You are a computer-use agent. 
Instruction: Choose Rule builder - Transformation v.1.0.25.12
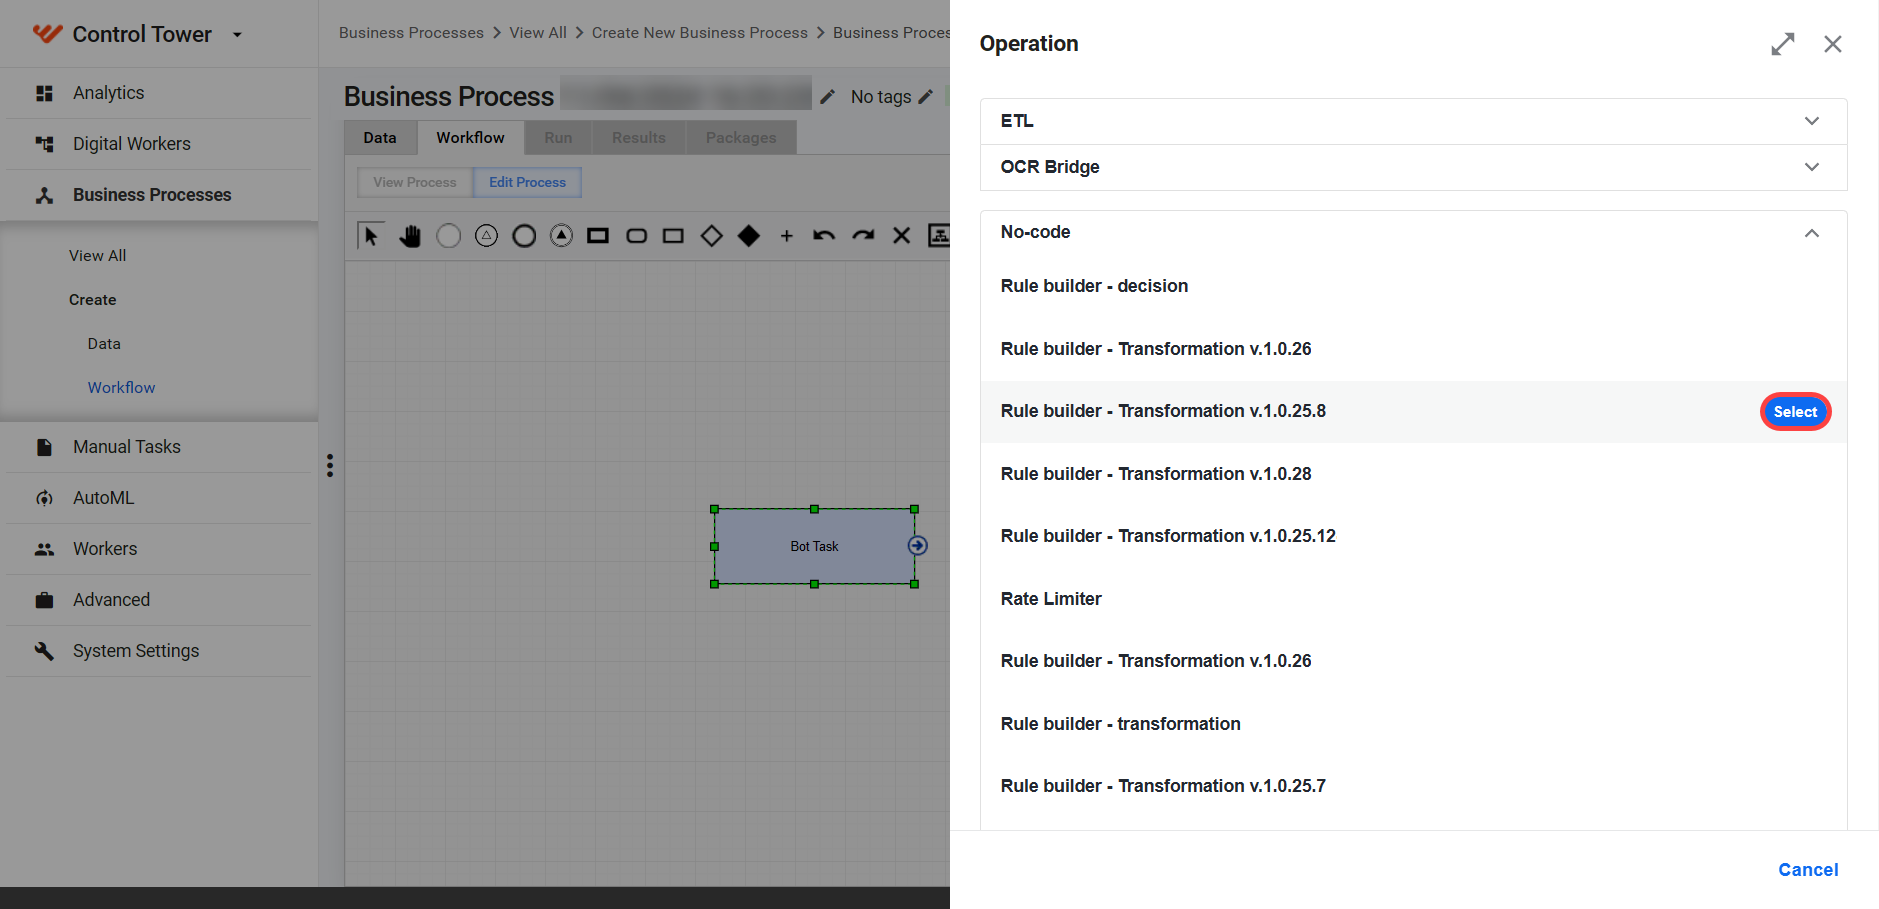point(1413,536)
